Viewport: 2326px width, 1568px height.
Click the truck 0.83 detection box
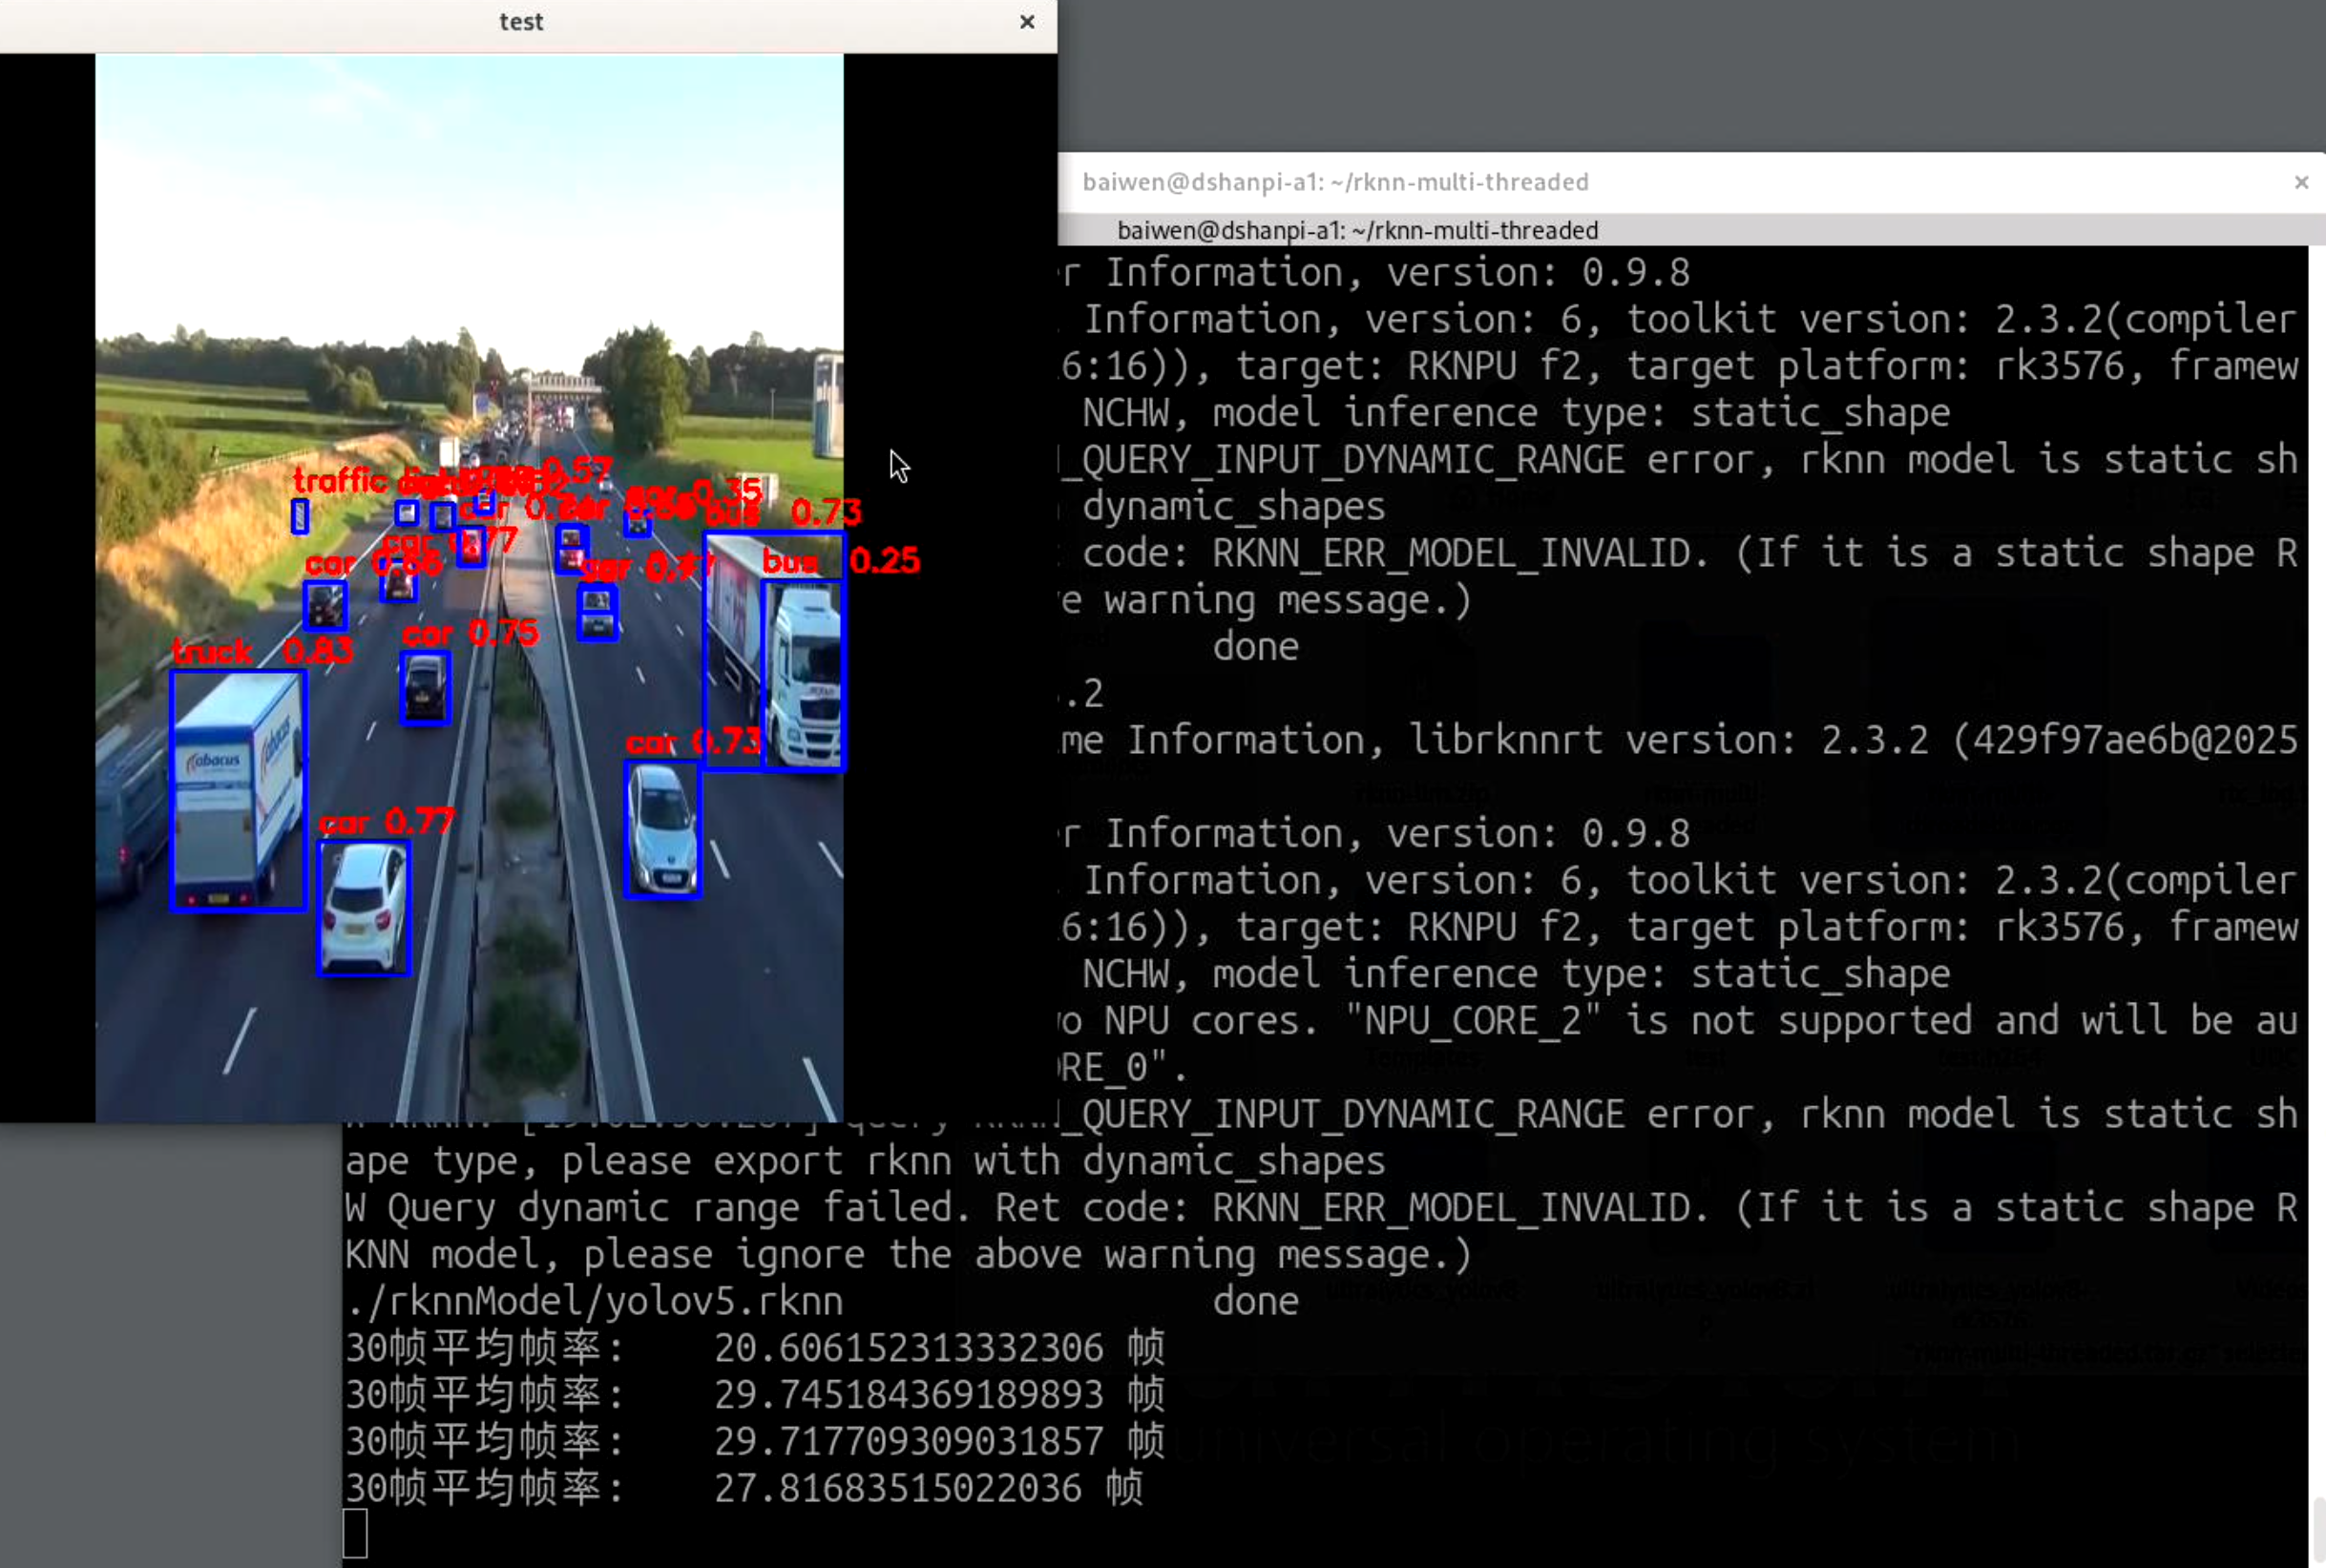click(237, 790)
